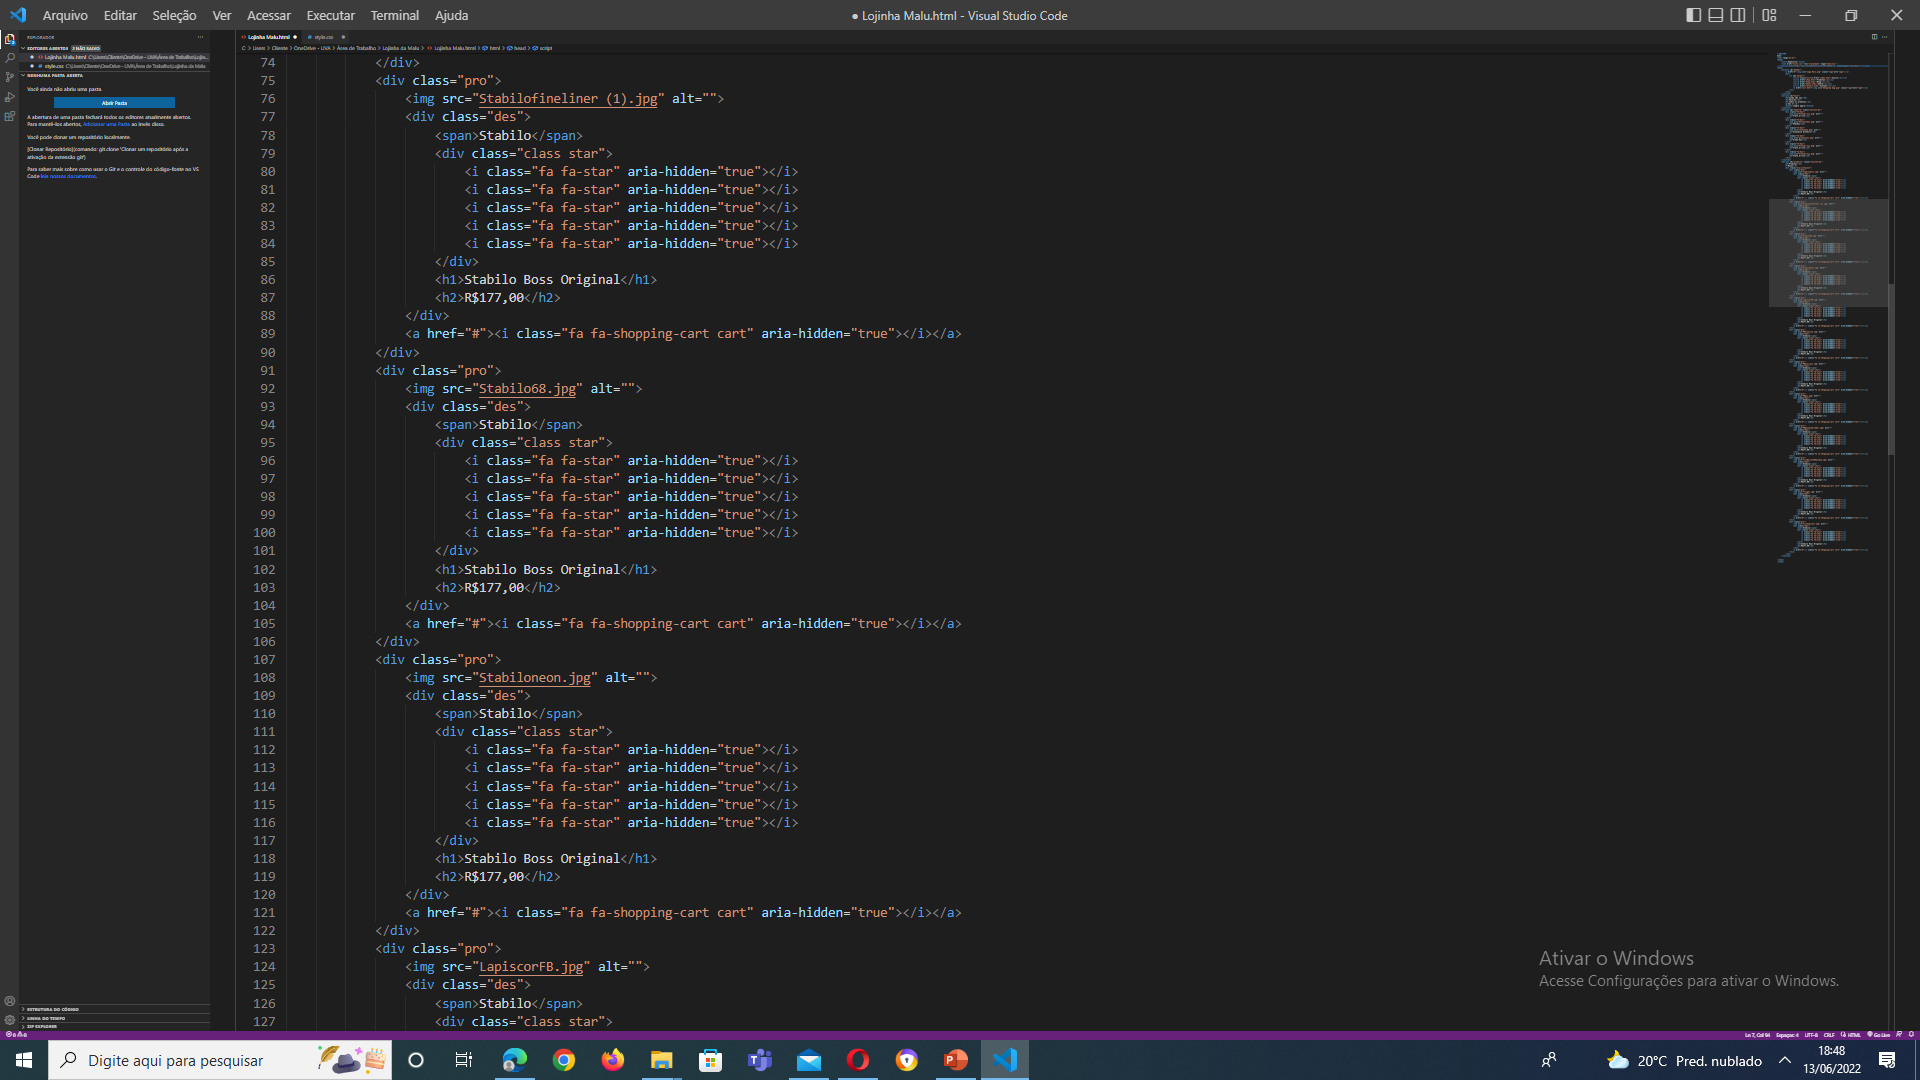1920x1080 pixels.
Task: Open the Manage gear icon
Action: [10, 1020]
